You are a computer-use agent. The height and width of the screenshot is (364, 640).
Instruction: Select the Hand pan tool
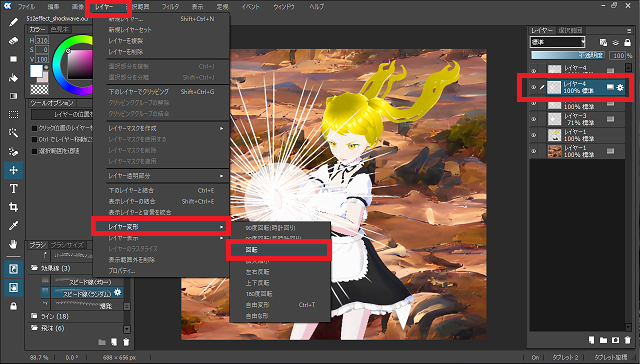coord(13,244)
